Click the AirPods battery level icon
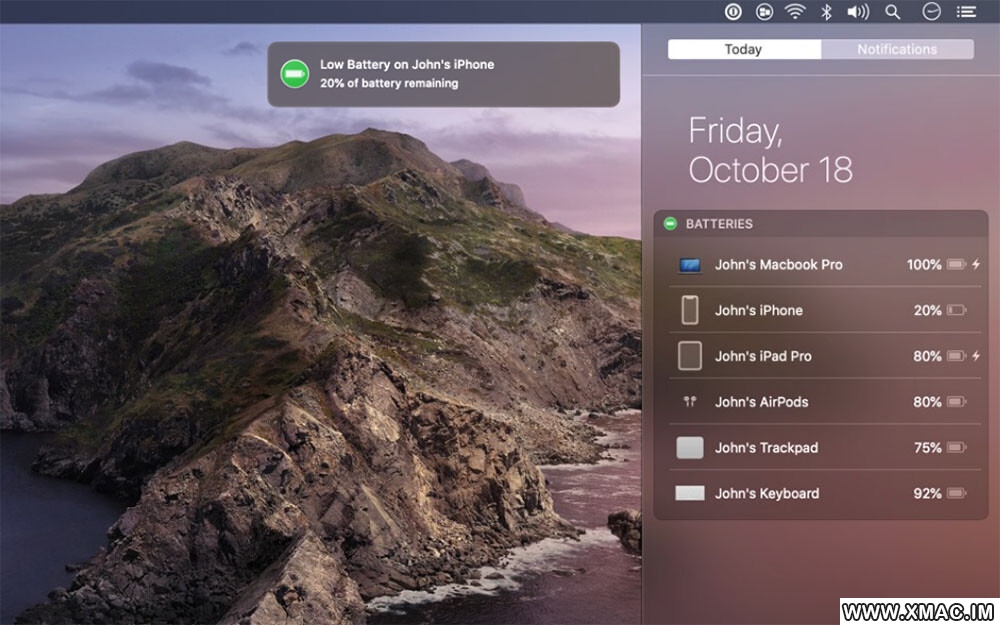Image resolution: width=1000 pixels, height=625 pixels. coord(957,402)
